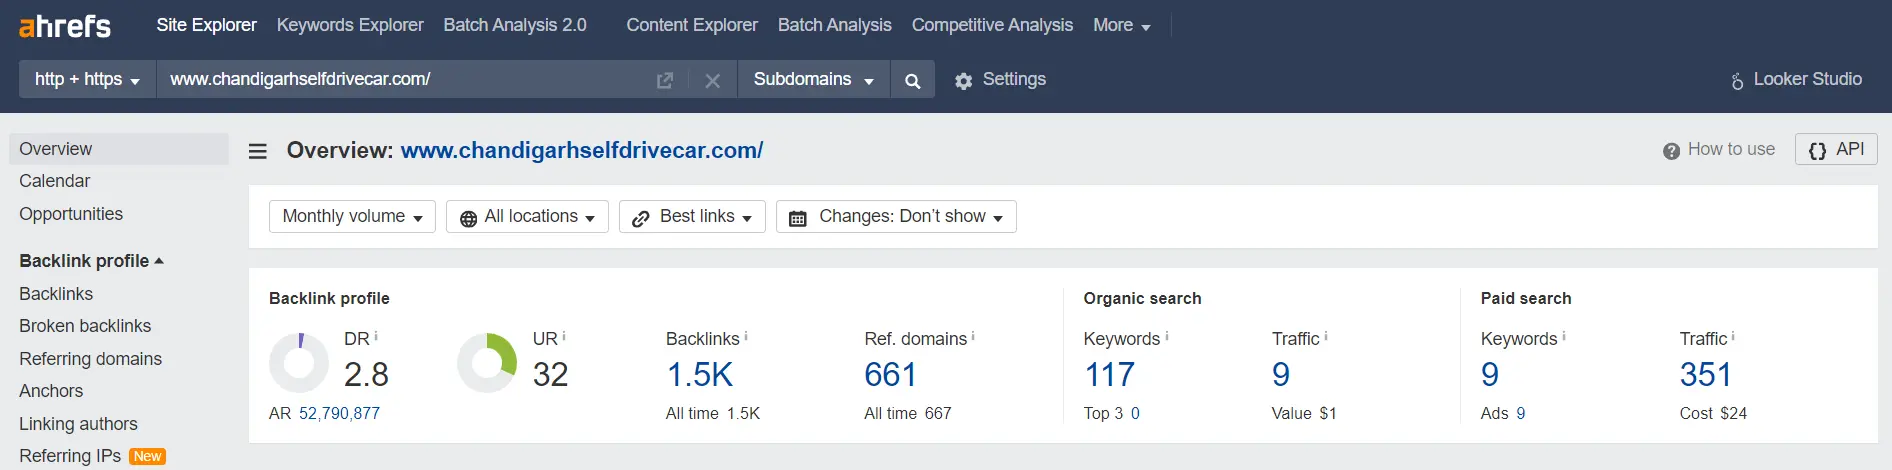Select Referring domains in sidebar
The image size is (1892, 470).
(x=90, y=359)
